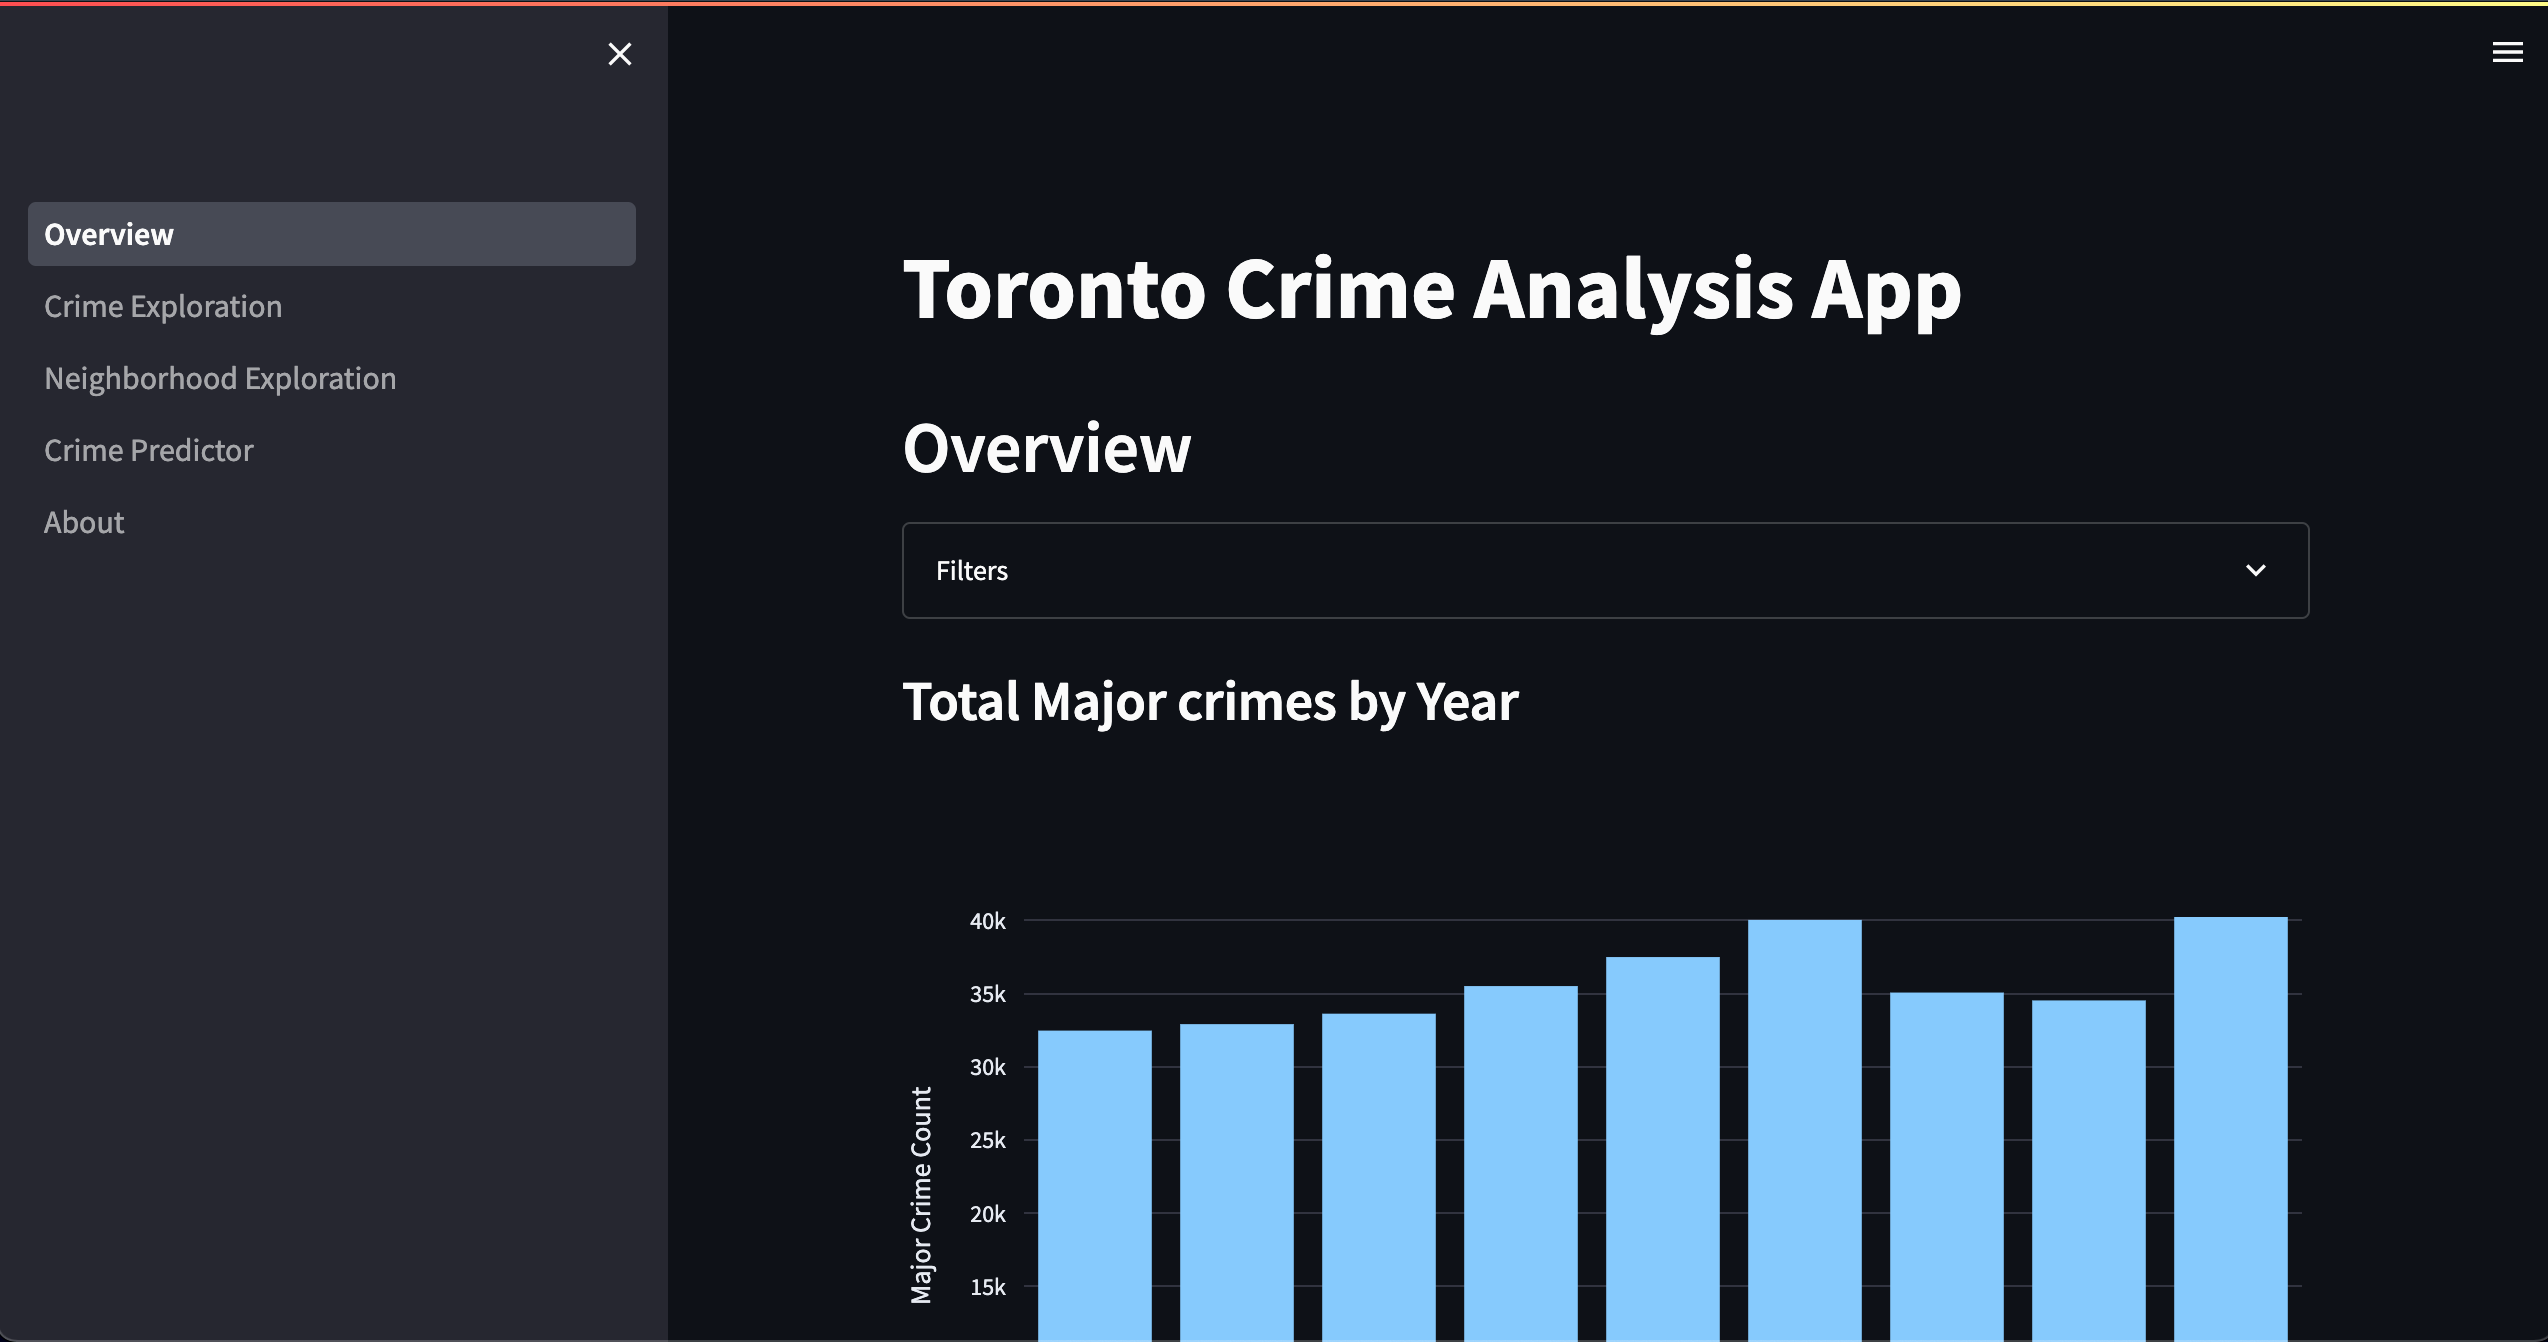This screenshot has width=2548, height=1342.
Task: Go to the Crime Exploration page
Action: point(163,306)
